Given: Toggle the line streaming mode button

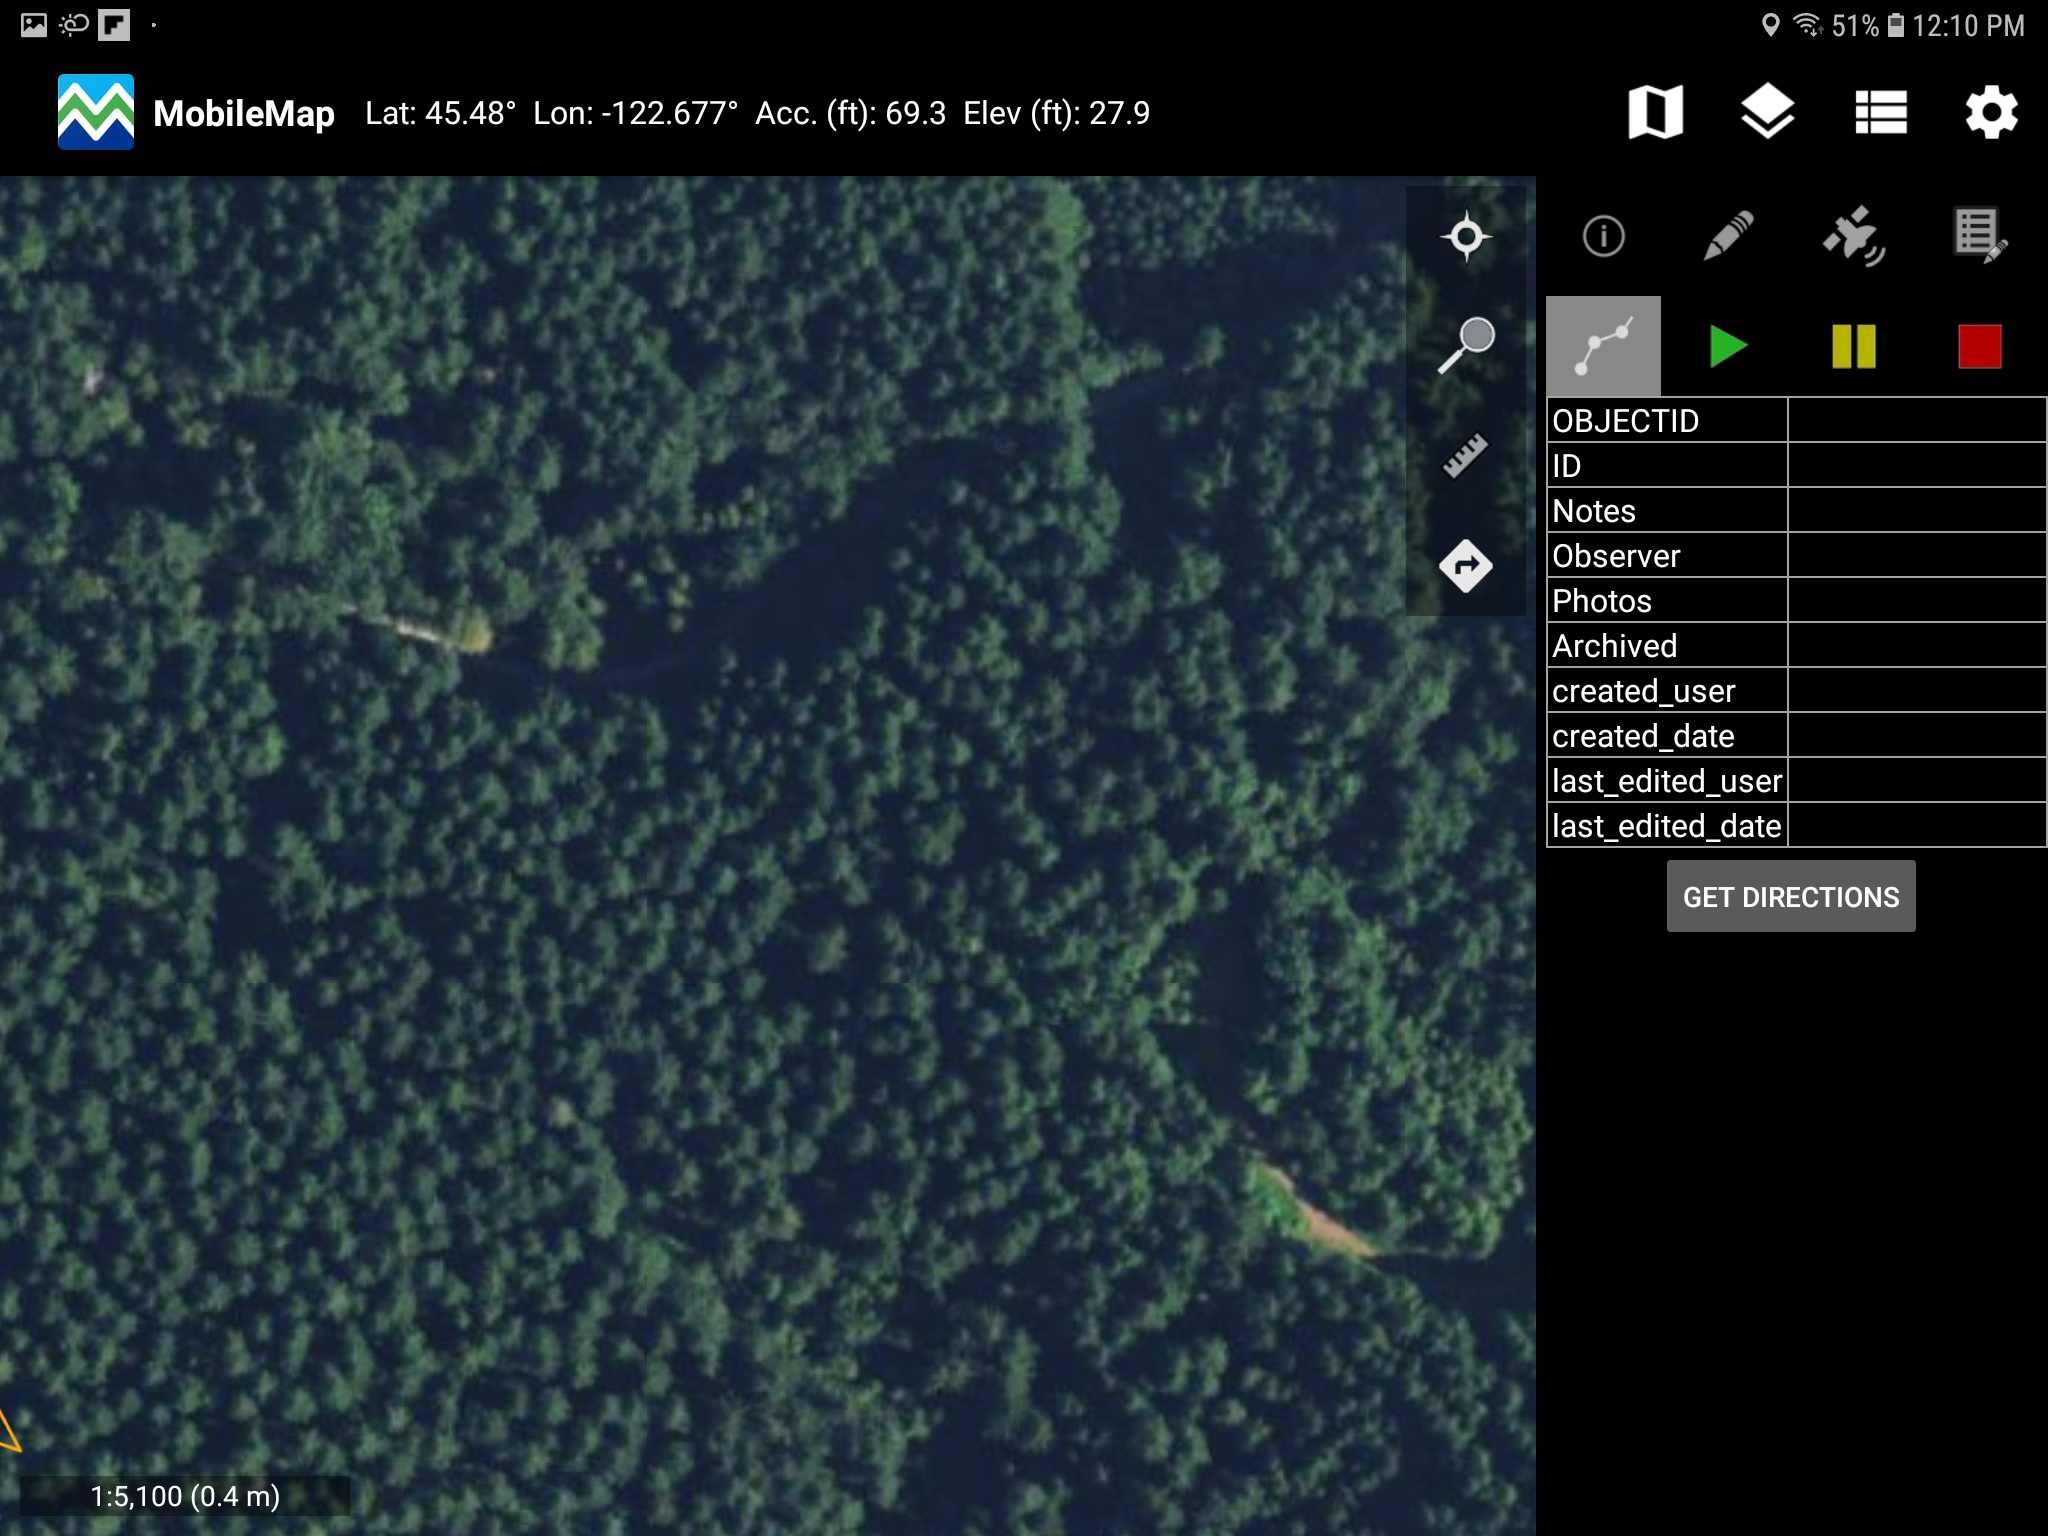Looking at the screenshot, I should 1603,346.
